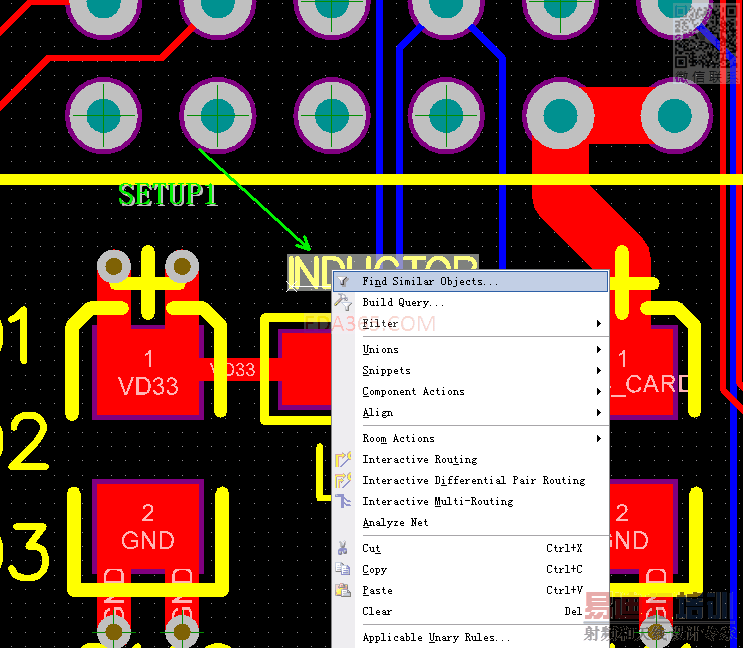743x648 pixels.
Task: Click the SETUP1 text label
Action: pos(168,195)
